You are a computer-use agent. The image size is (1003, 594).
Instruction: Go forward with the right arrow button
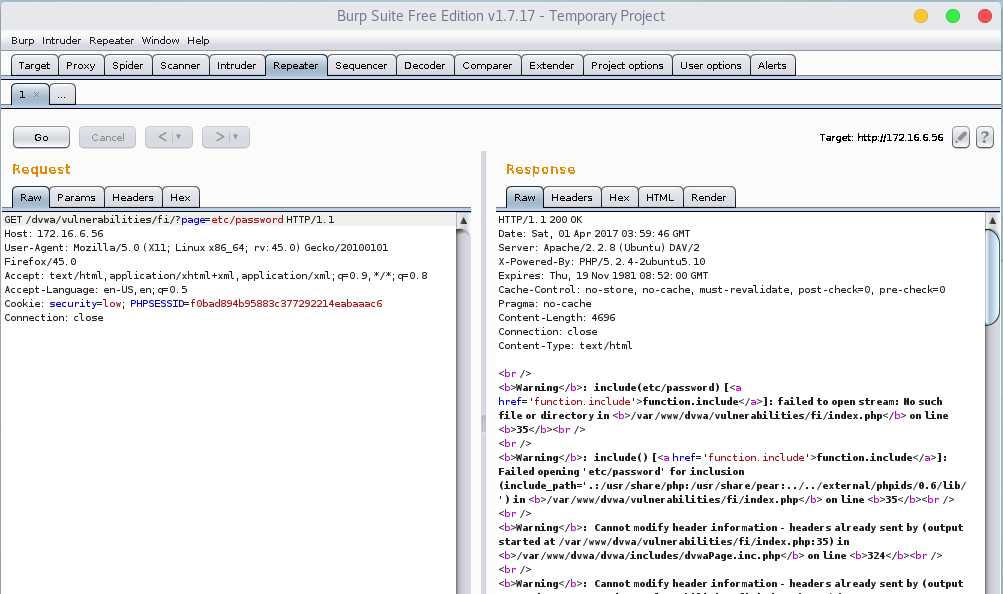(x=219, y=137)
